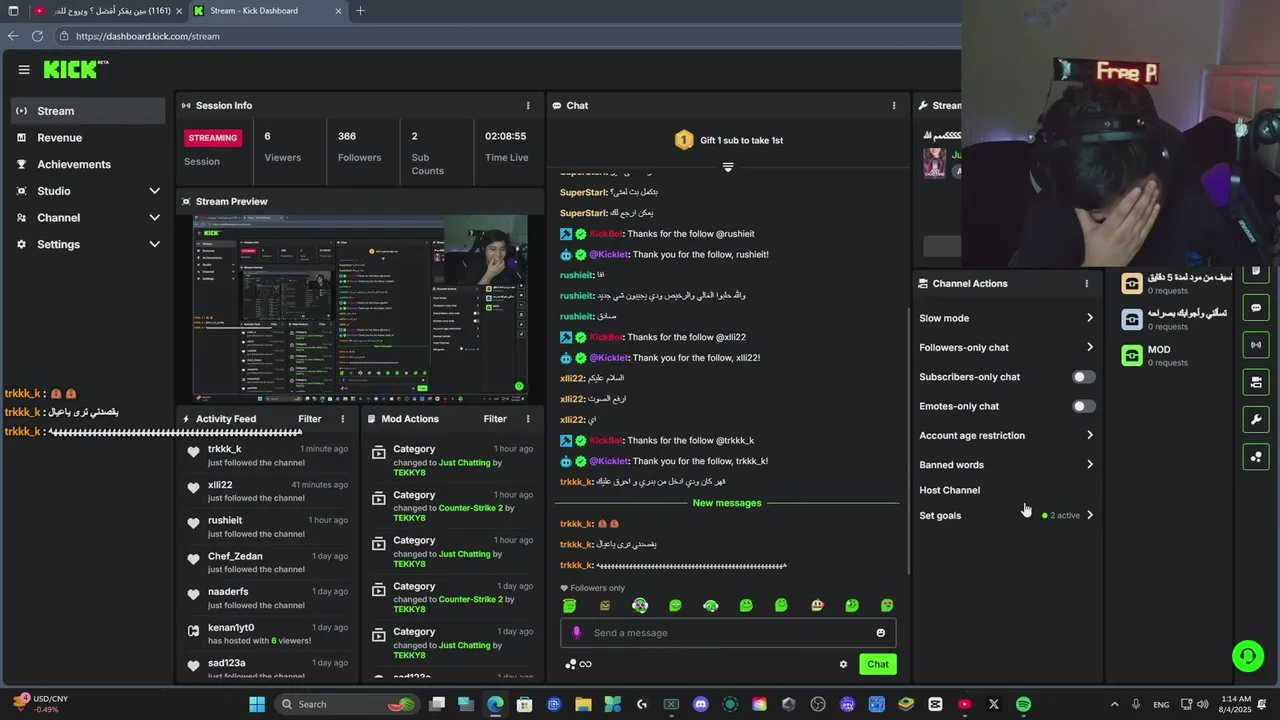1280x720 pixels.
Task: Open Spotify from the taskbar
Action: (1023, 704)
